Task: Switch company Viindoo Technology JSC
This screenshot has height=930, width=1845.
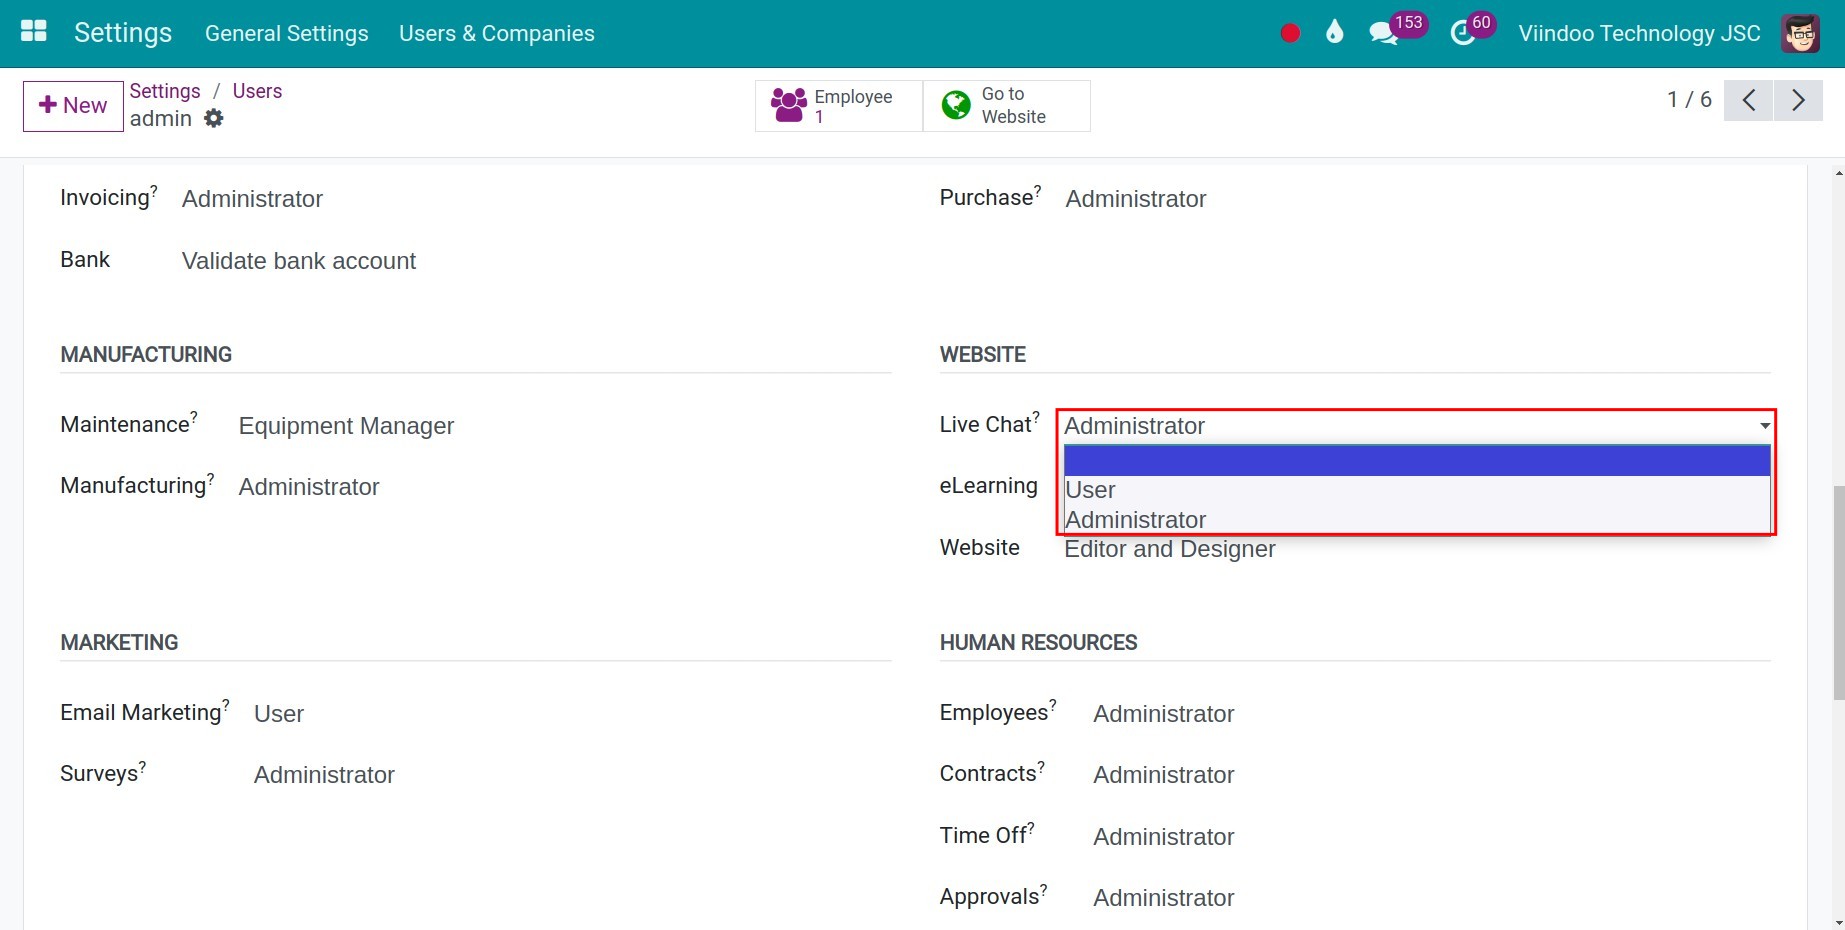Action: (x=1639, y=33)
